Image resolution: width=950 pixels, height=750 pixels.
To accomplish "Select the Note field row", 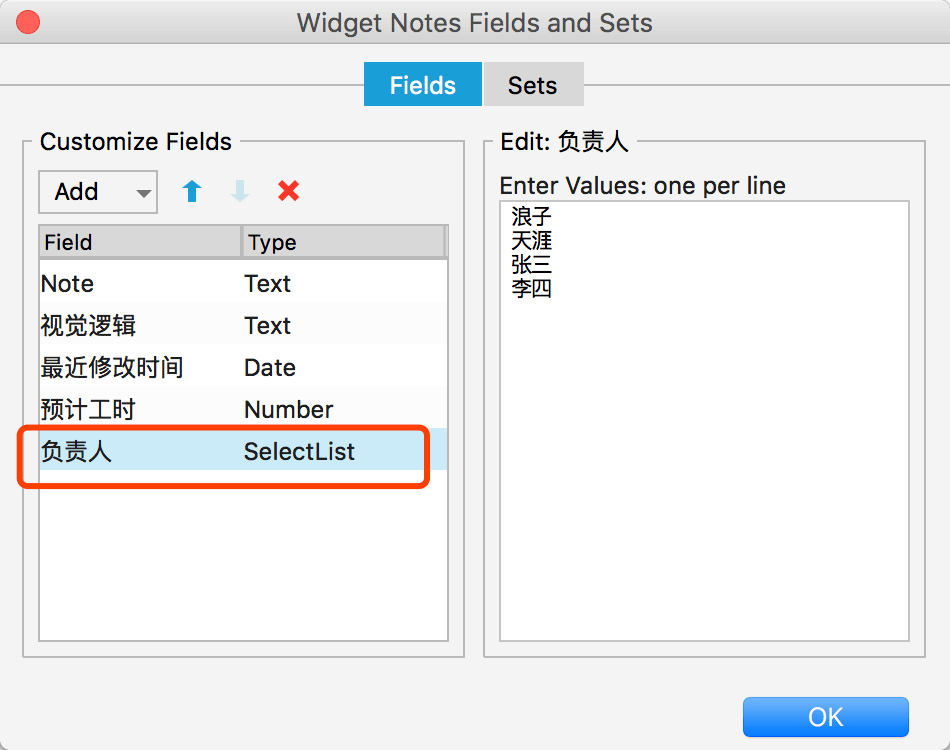I will tap(244, 284).
